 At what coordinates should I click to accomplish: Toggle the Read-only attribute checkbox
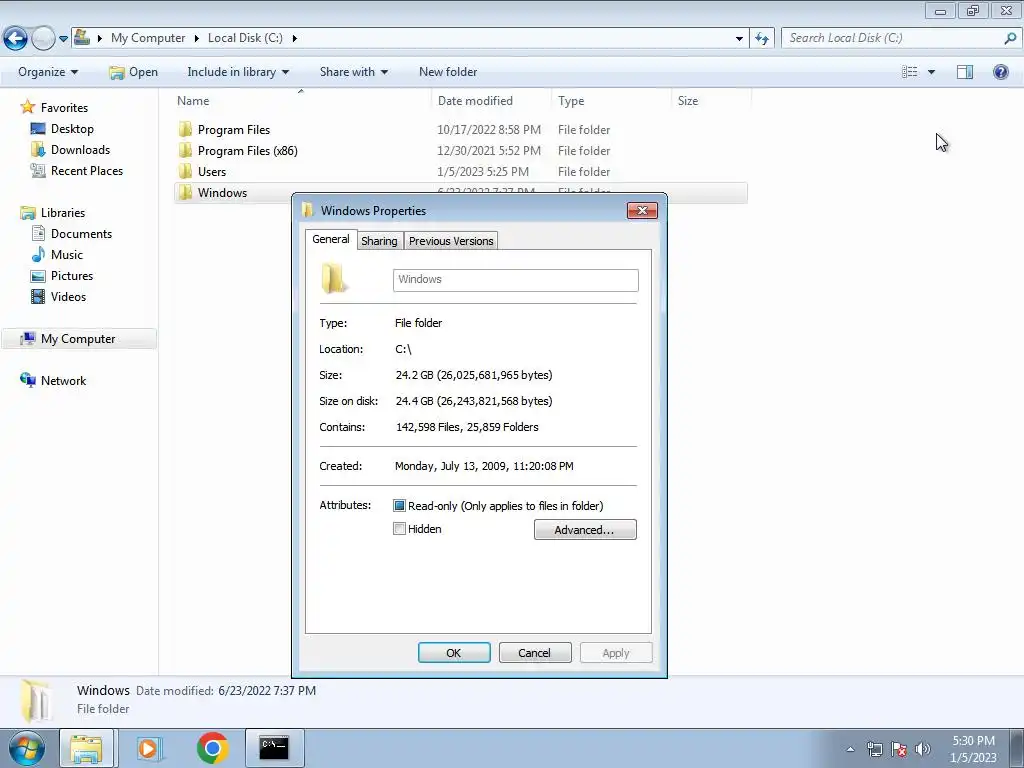(399, 505)
